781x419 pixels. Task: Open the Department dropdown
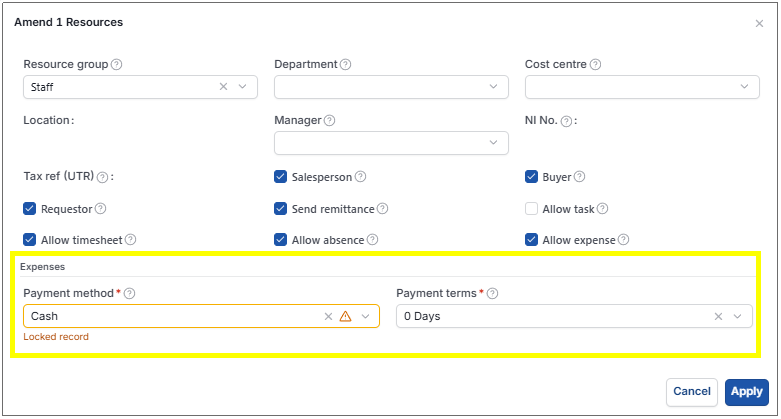pyautogui.click(x=391, y=87)
